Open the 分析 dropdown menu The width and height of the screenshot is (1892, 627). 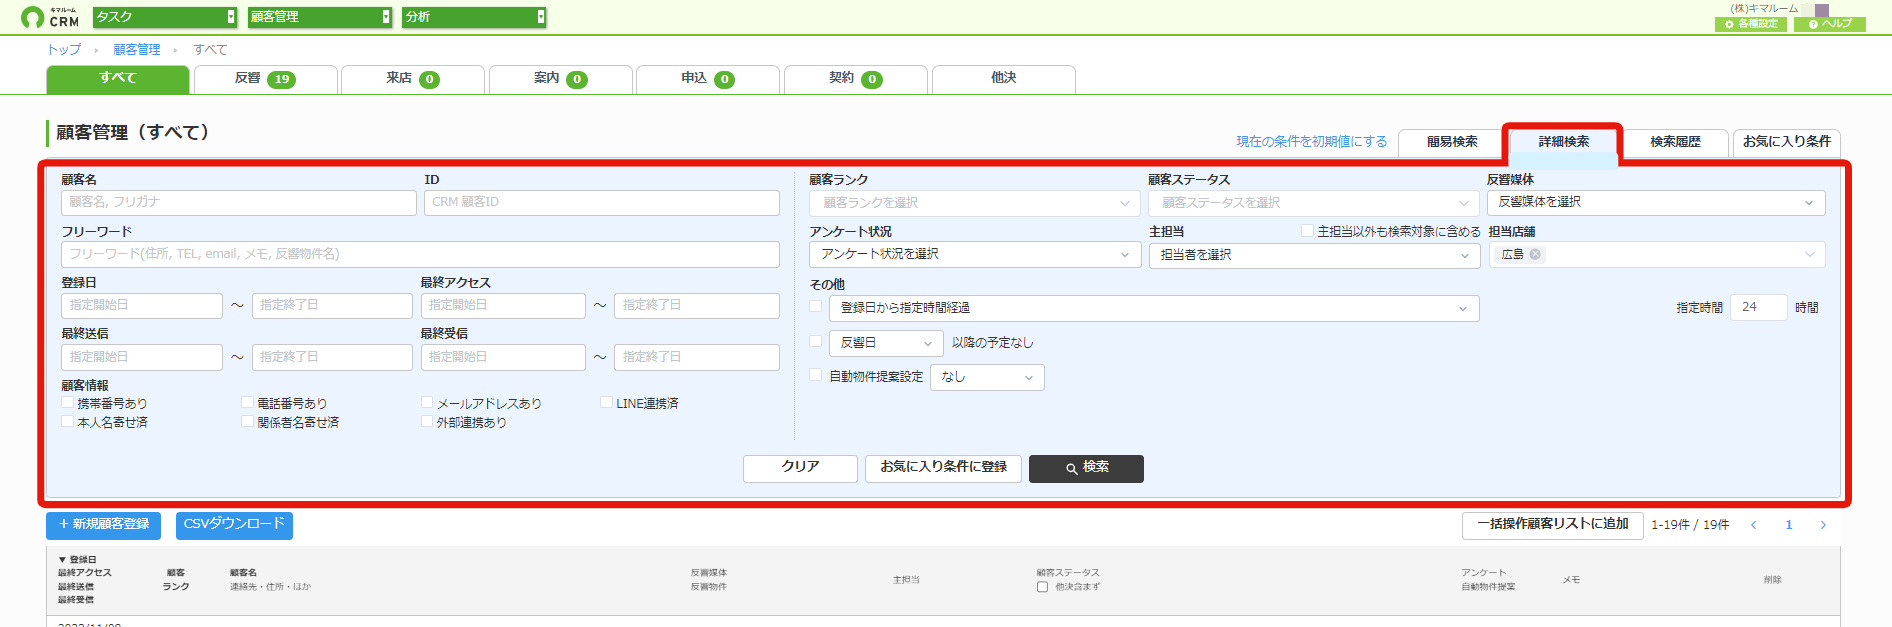[x=474, y=17]
